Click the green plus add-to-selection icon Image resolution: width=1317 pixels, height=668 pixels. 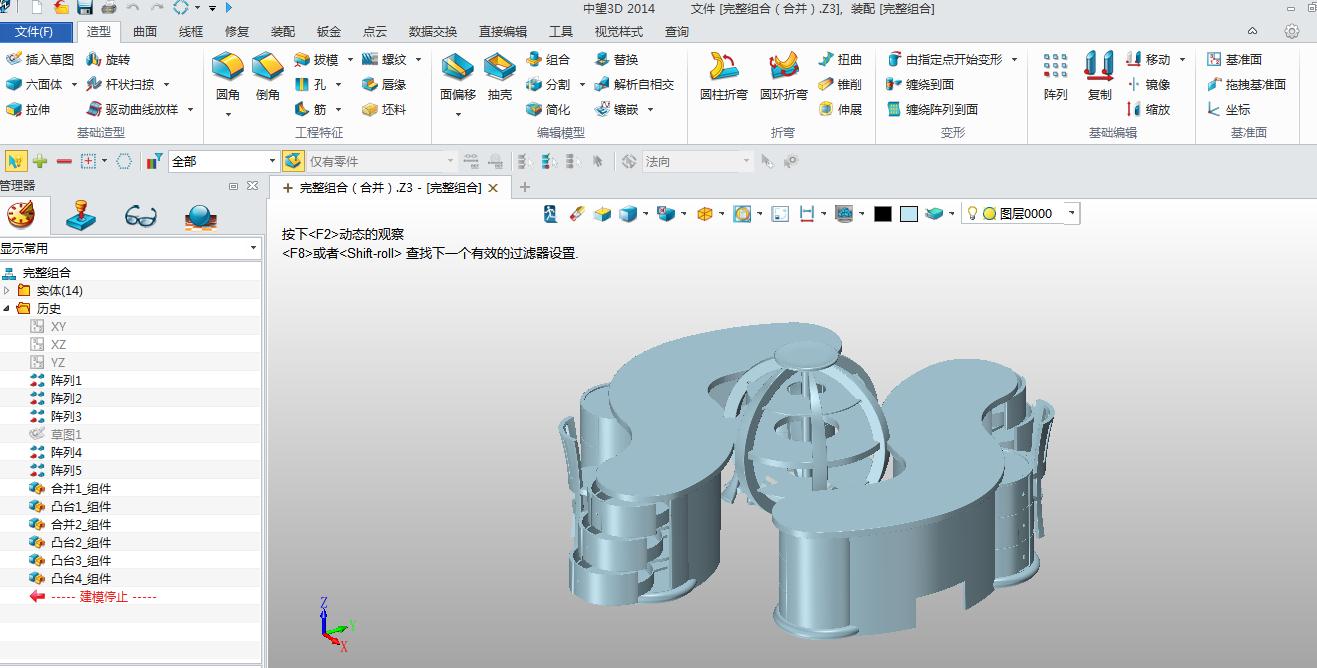[40, 161]
